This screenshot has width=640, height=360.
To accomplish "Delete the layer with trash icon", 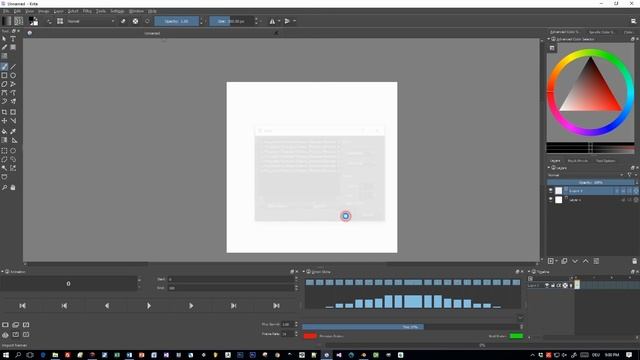I will click(x=634, y=261).
